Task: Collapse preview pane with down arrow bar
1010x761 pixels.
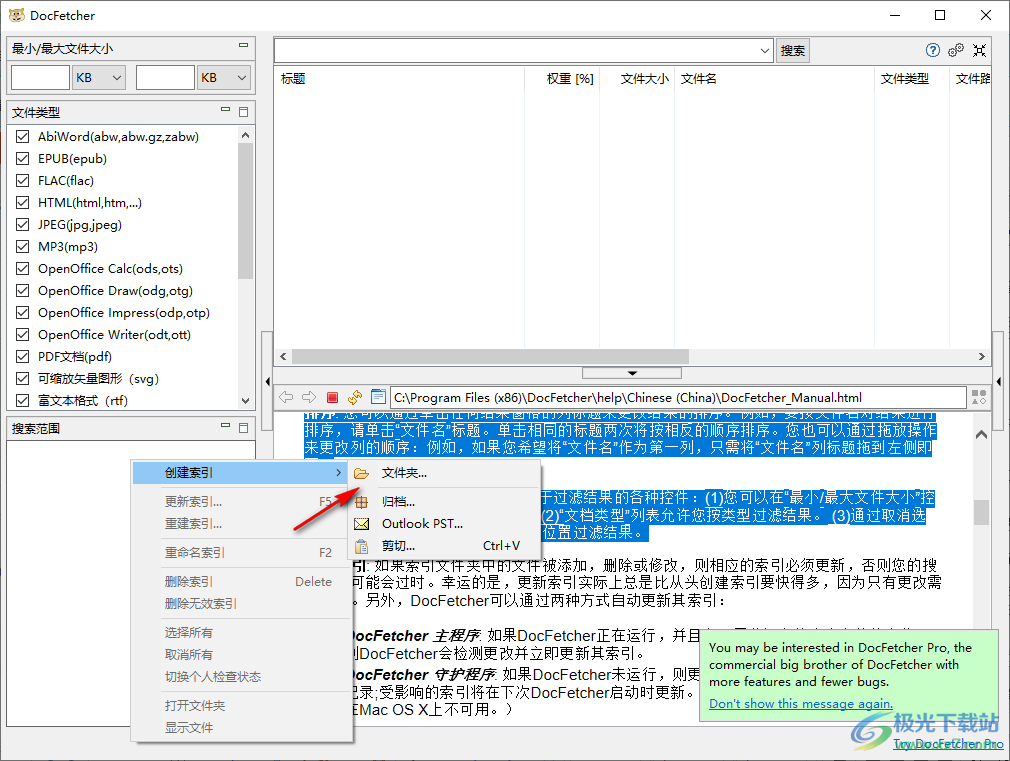Action: pos(632,373)
